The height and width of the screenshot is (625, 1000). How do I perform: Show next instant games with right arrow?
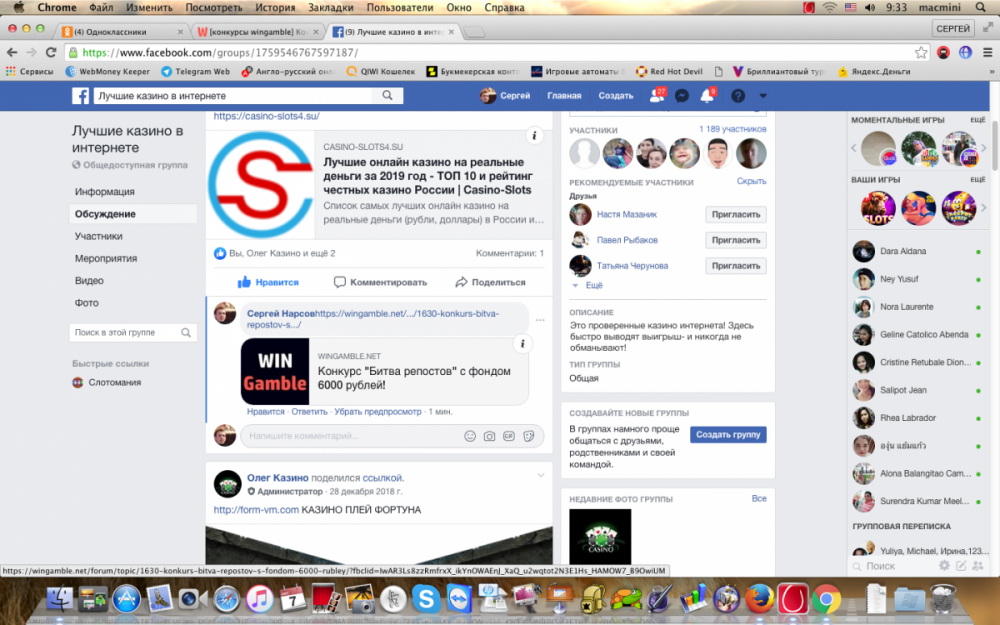click(983, 149)
